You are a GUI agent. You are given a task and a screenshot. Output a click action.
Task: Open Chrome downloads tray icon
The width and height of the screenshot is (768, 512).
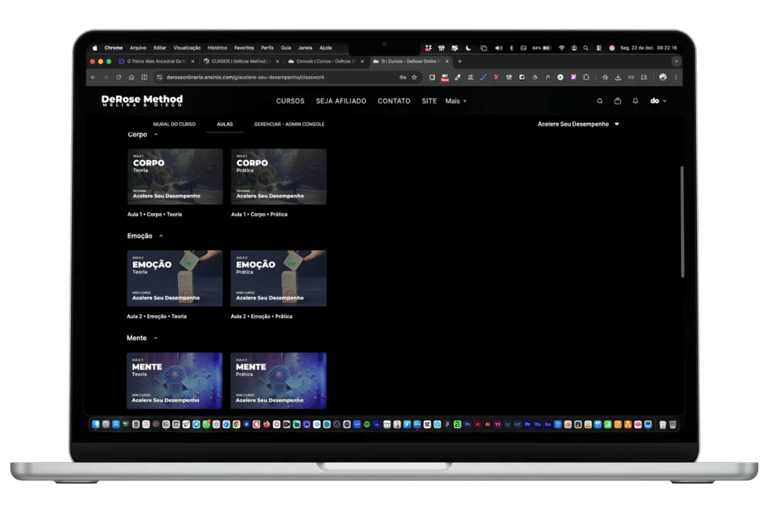(618, 77)
